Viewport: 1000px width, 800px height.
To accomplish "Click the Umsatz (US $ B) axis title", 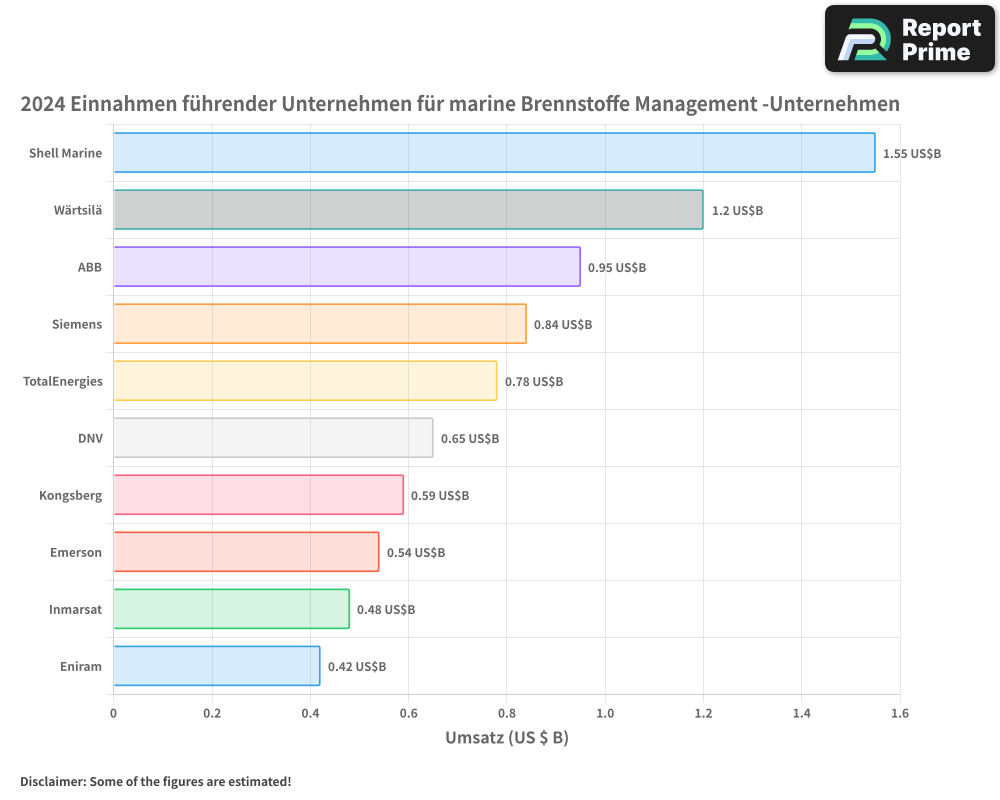I will click(x=507, y=737).
